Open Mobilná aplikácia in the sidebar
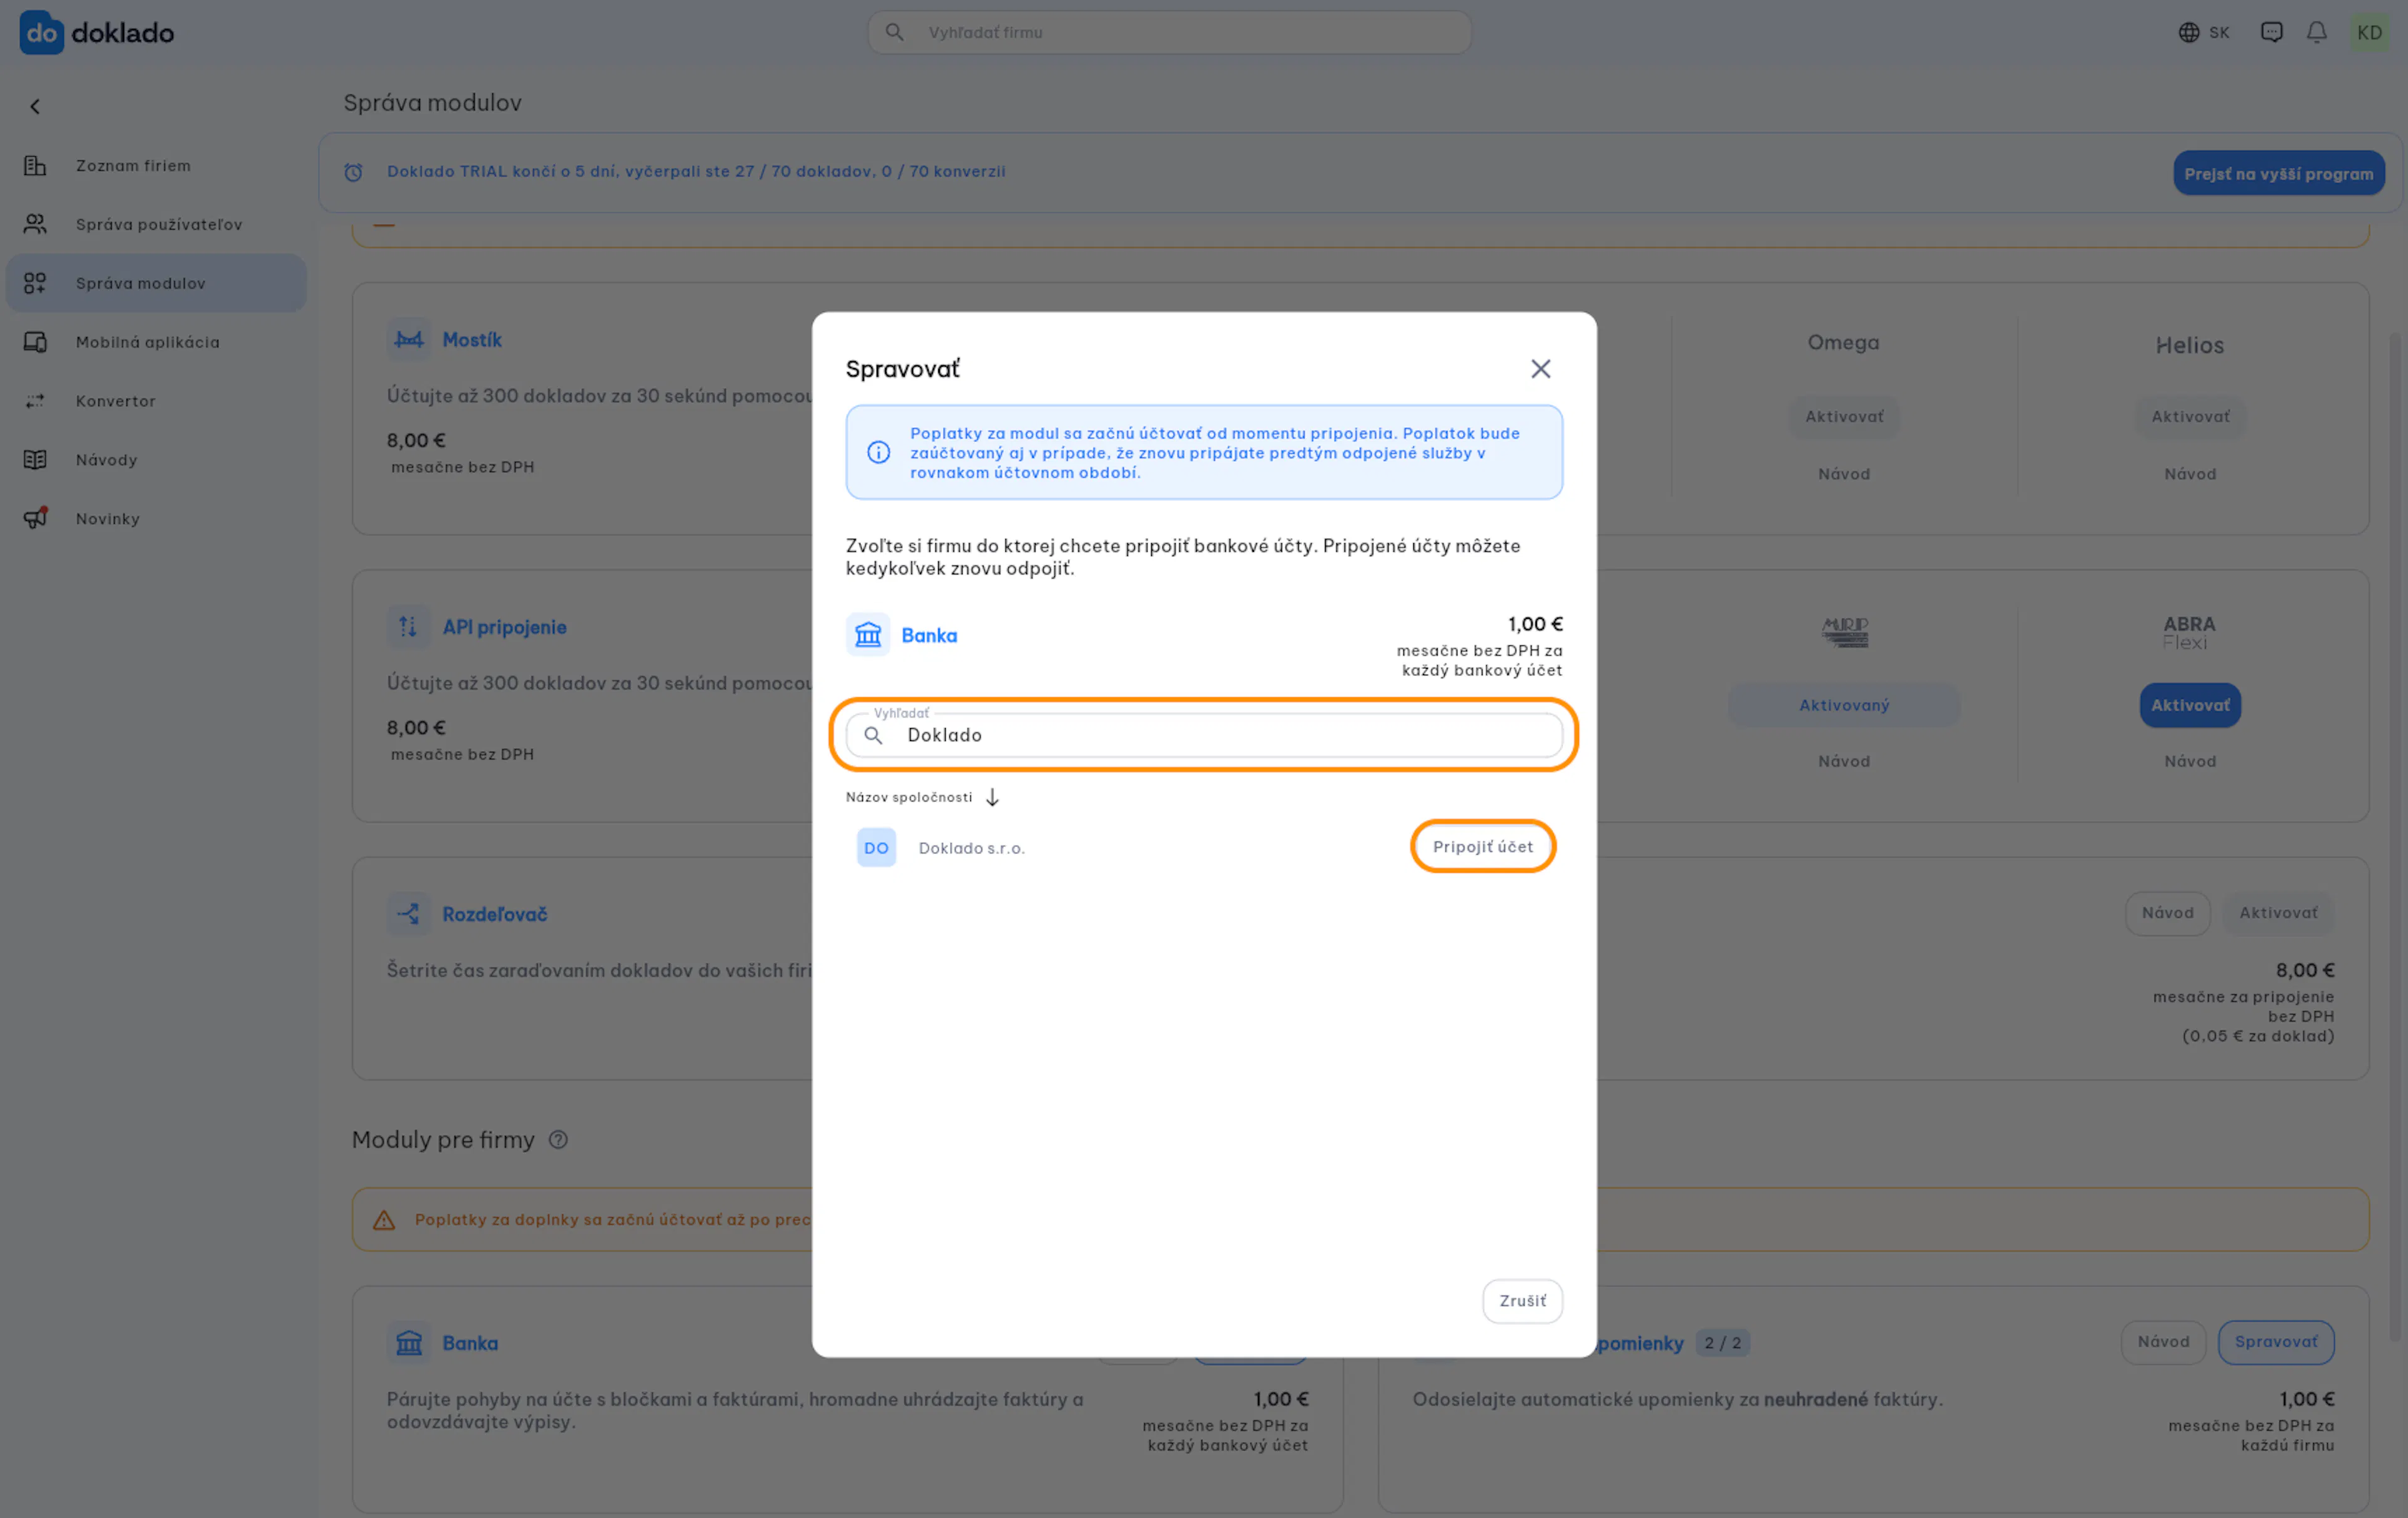Screen dimensions: 2408x1518 click(x=157, y=342)
